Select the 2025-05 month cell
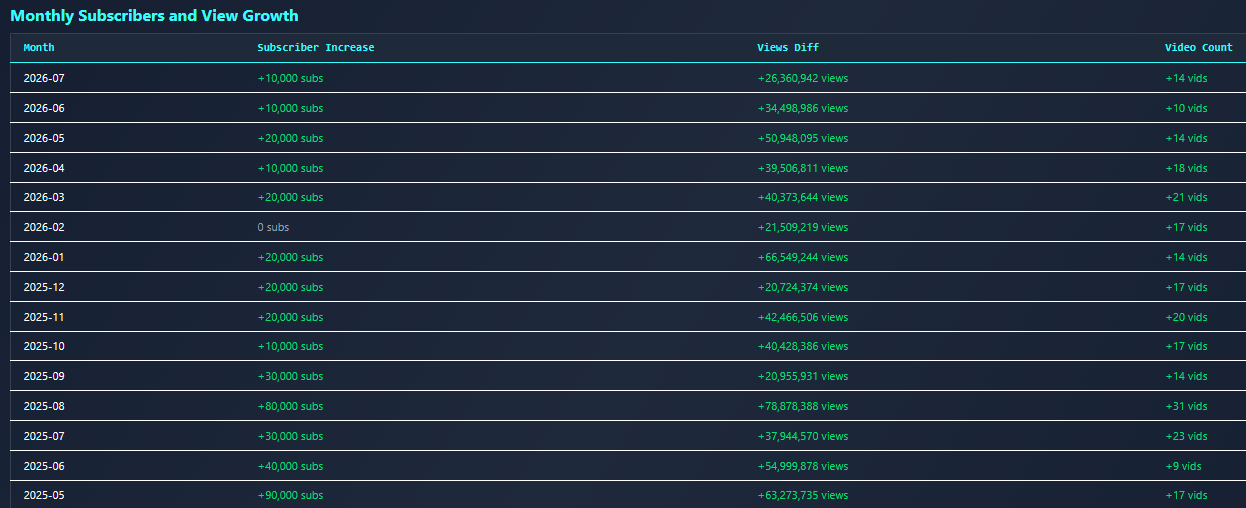Image resolution: width=1246 pixels, height=508 pixels. click(44, 495)
